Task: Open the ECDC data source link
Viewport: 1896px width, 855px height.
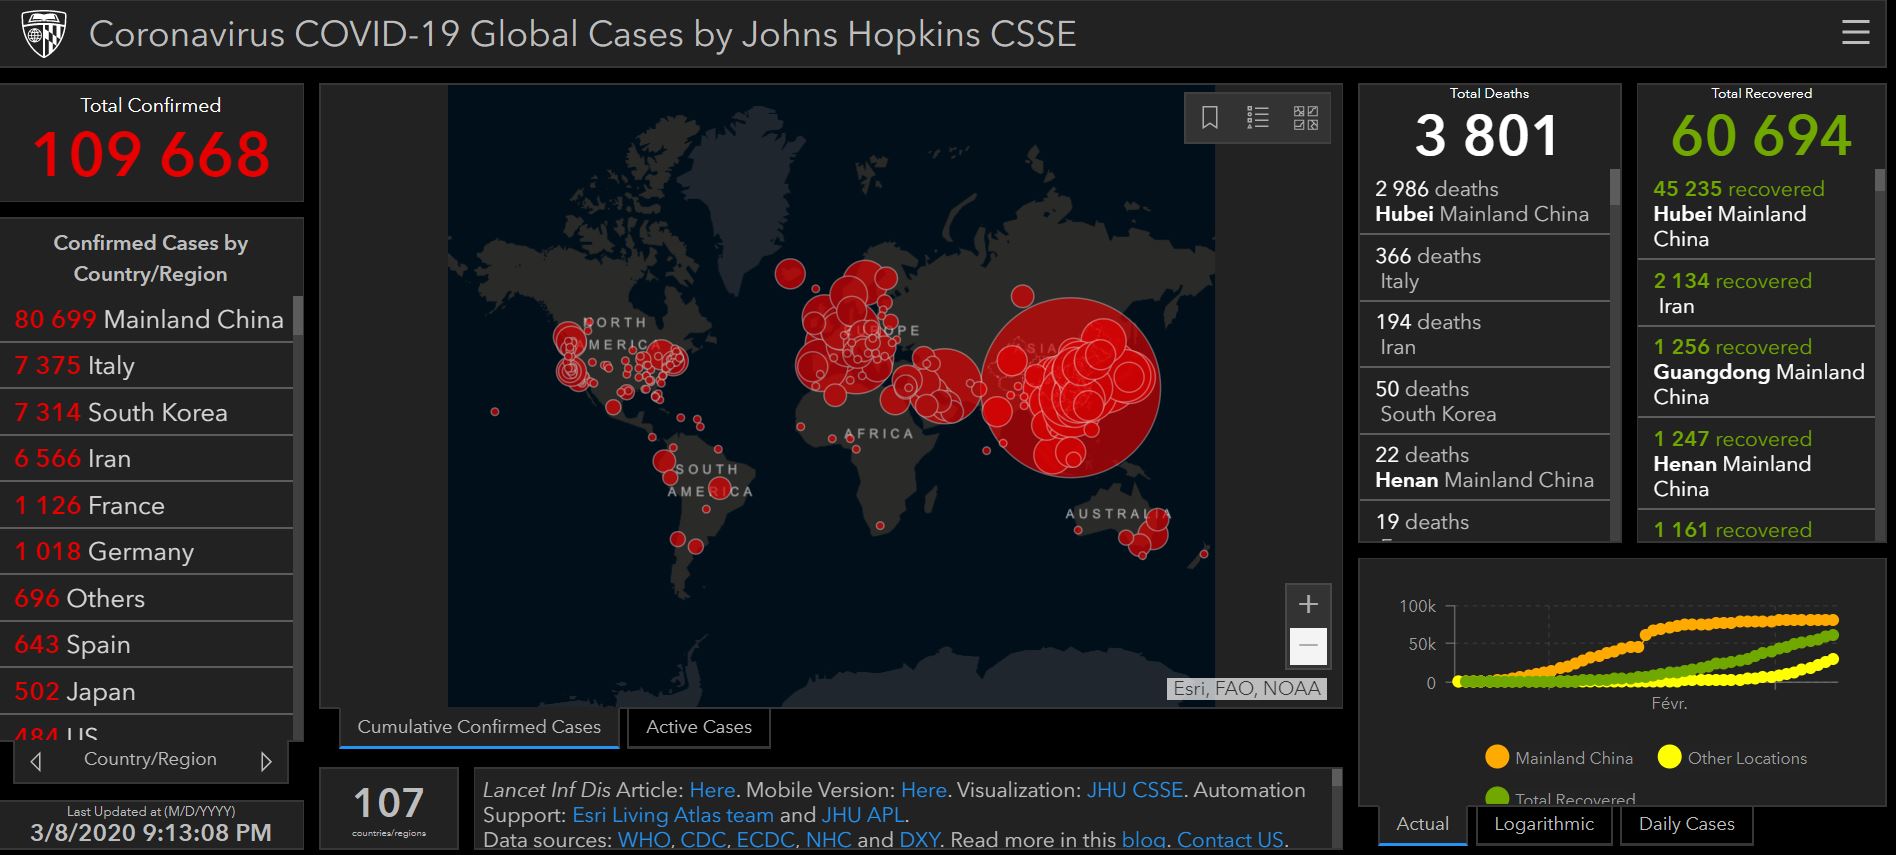Action: [765, 840]
